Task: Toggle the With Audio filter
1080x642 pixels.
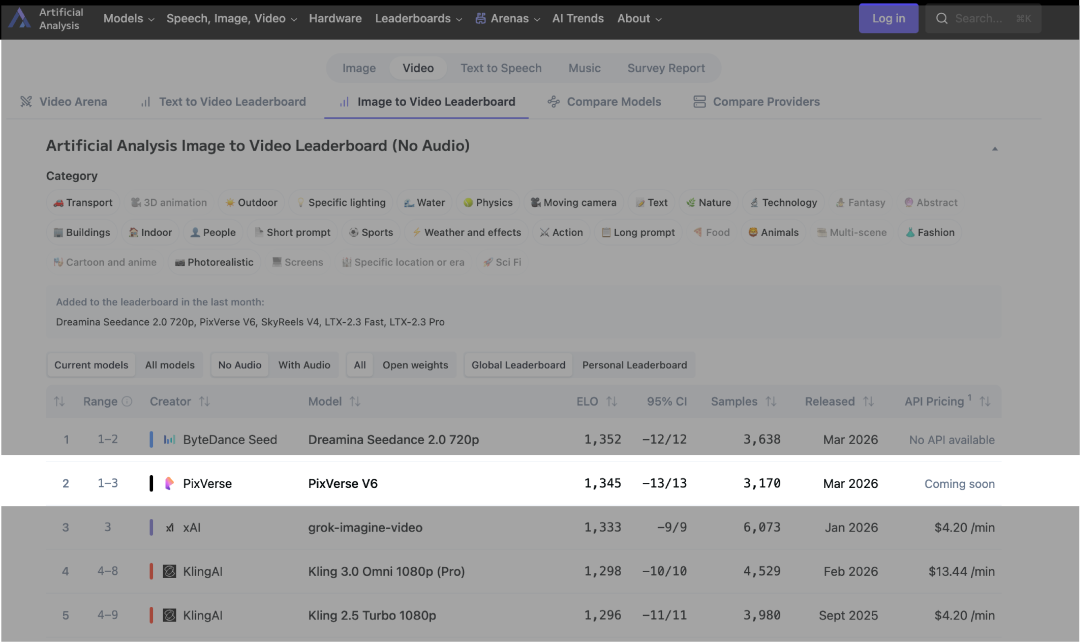Action: [304, 366]
